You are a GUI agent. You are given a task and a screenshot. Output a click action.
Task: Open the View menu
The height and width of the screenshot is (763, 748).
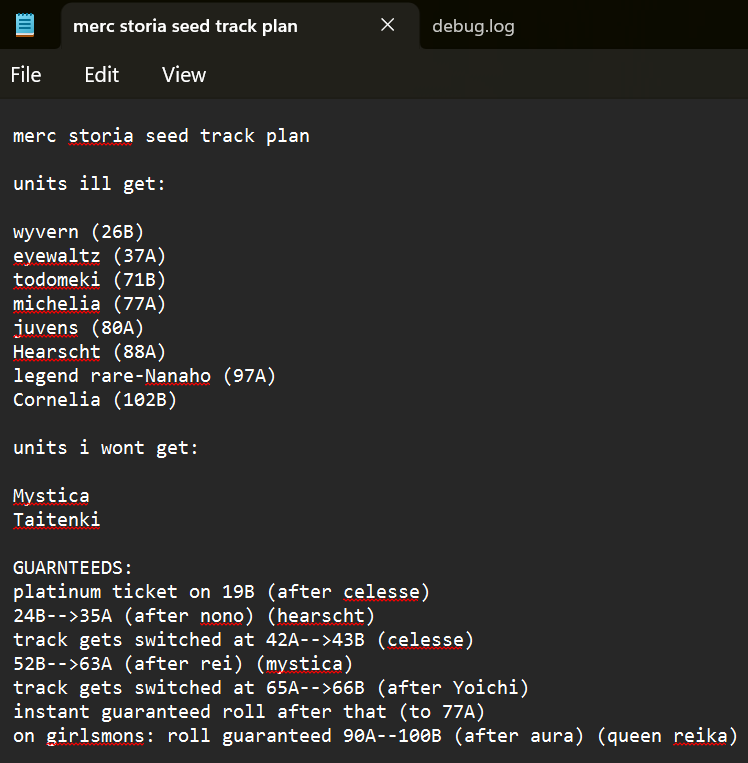184,75
